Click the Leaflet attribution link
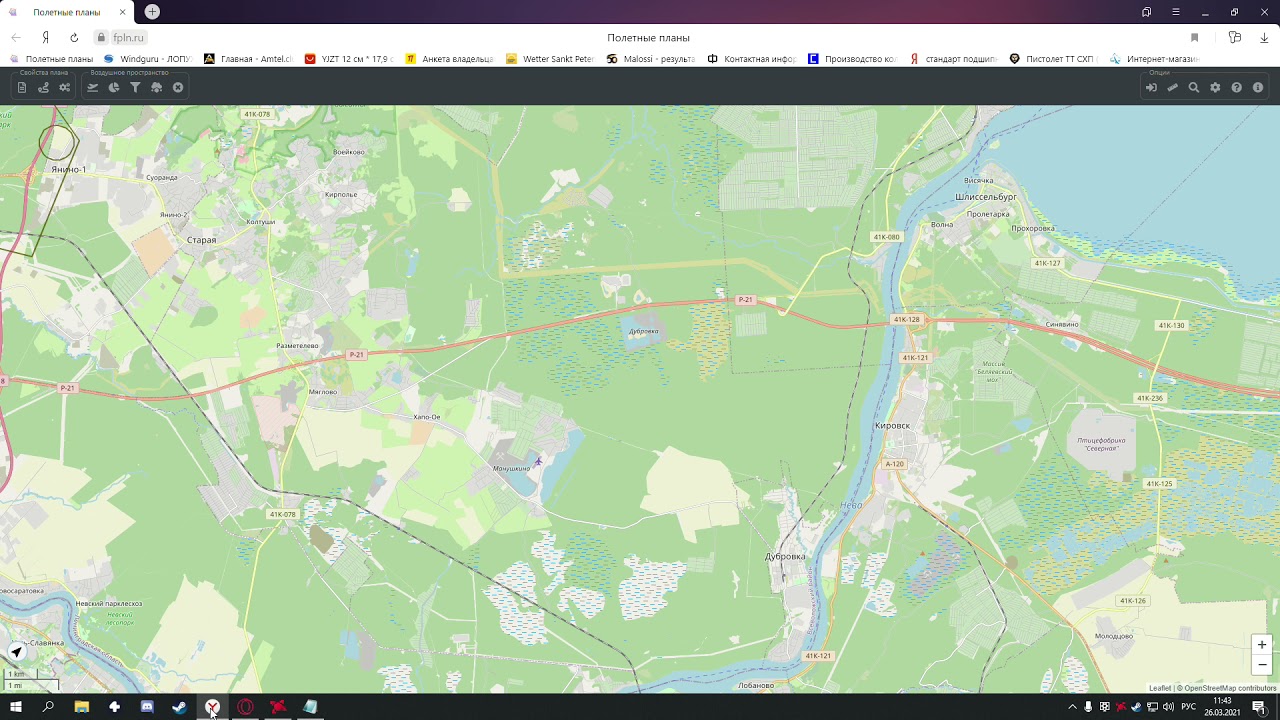Viewport: 1280px width, 720px height. tap(1160, 688)
